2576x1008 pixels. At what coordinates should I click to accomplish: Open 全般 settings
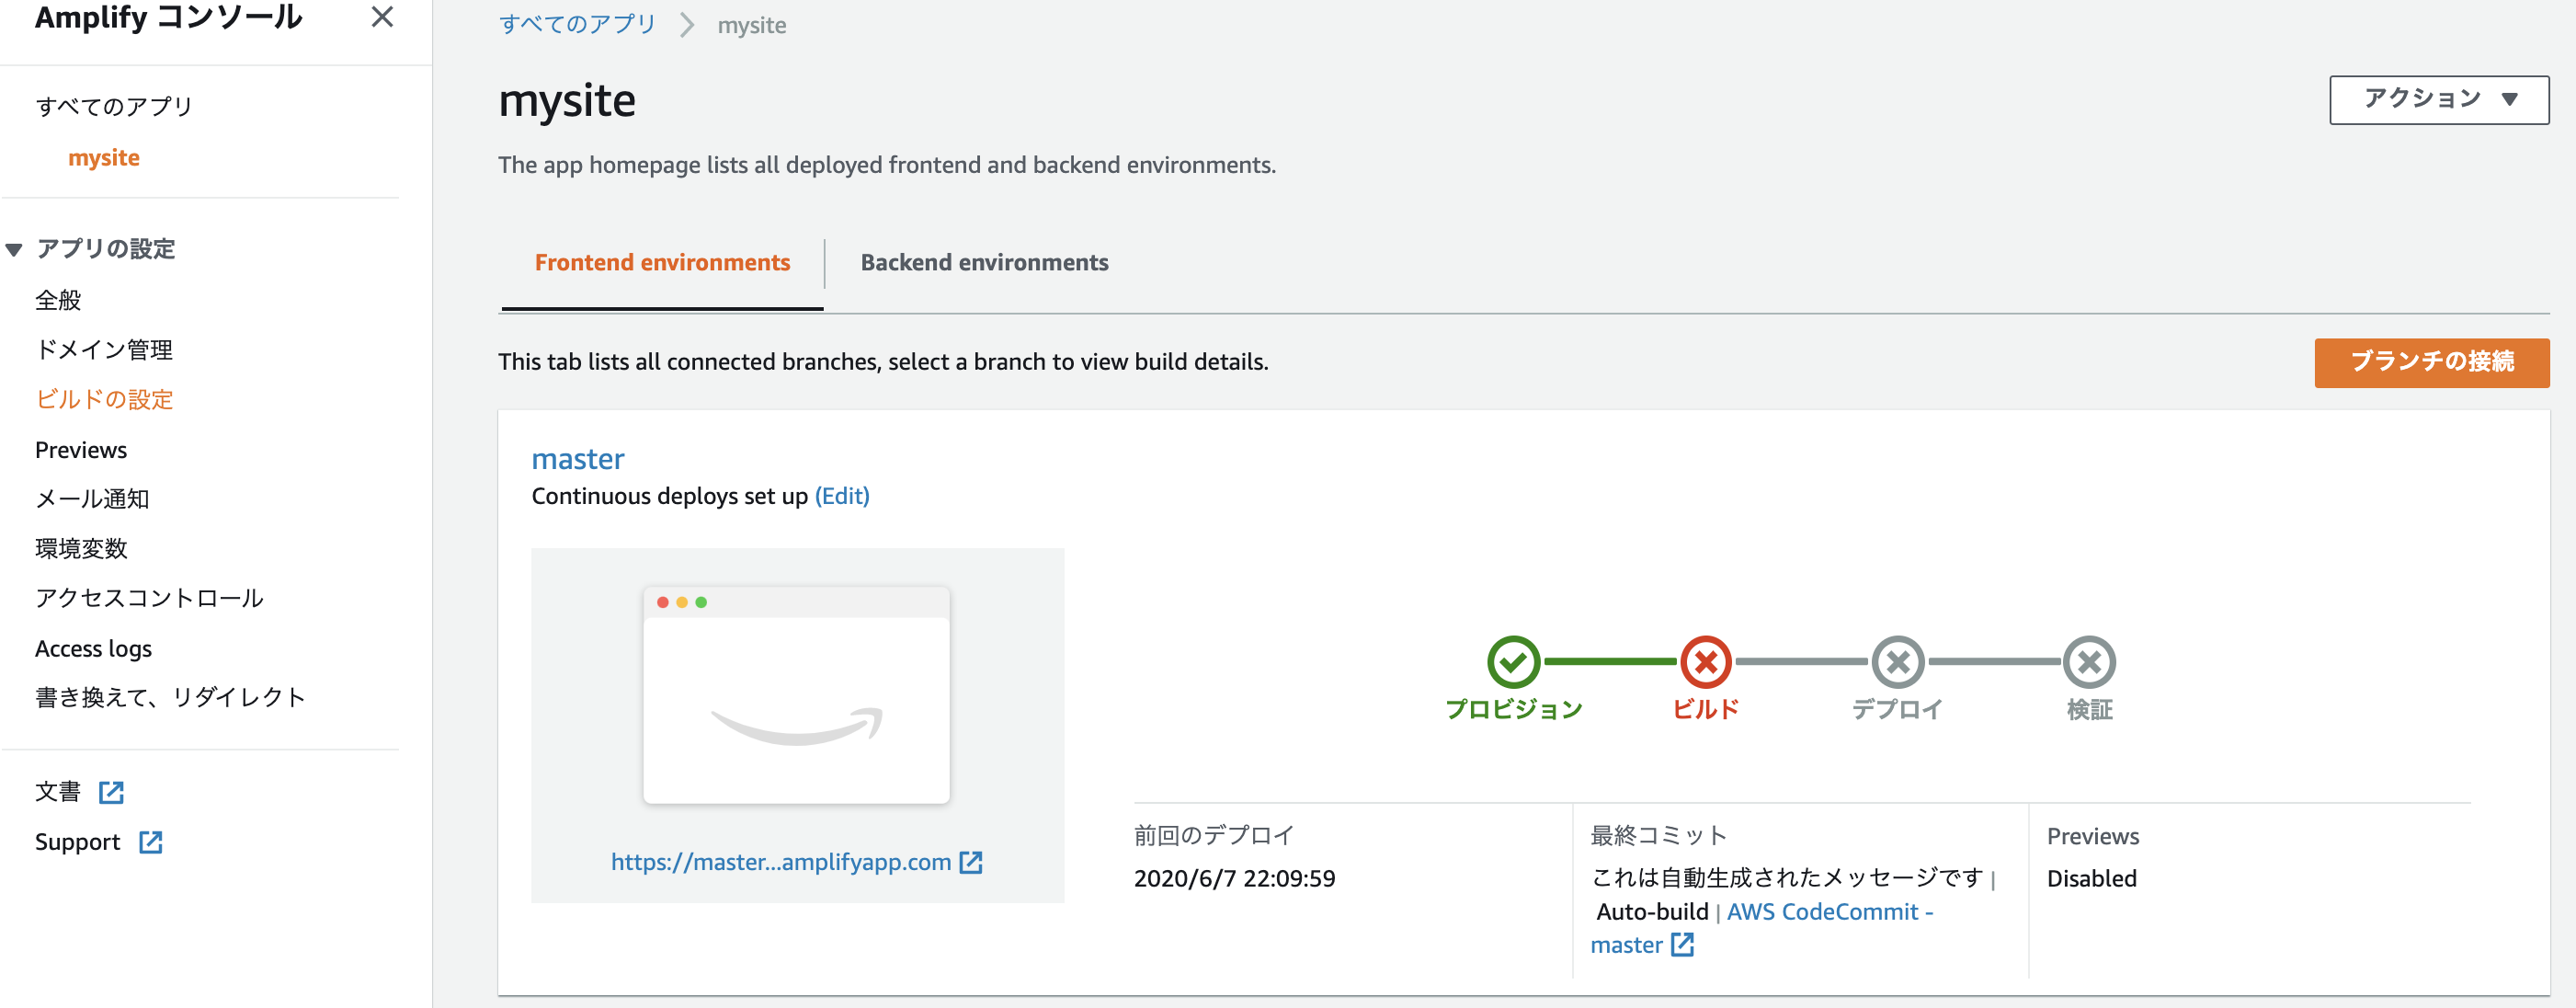58,300
